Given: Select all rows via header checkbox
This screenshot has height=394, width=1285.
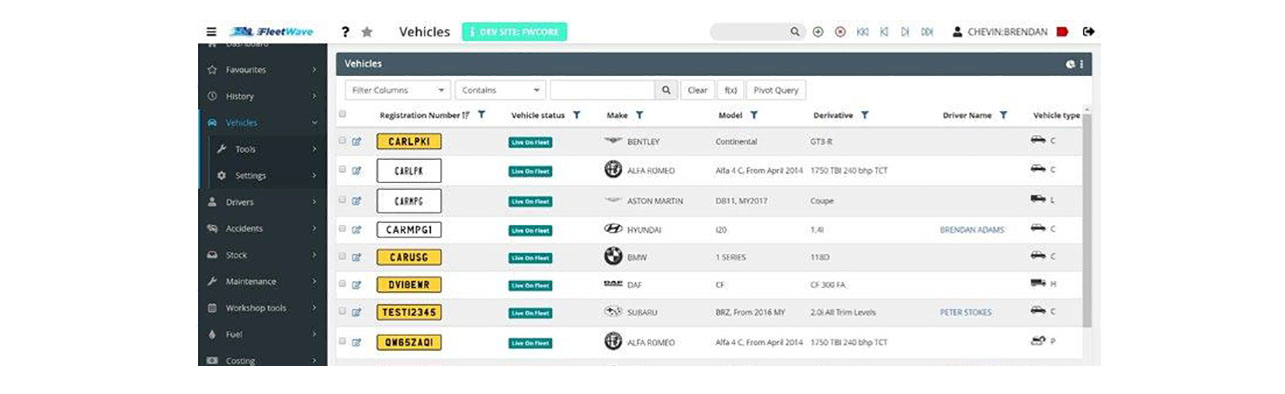Looking at the screenshot, I should (342, 115).
